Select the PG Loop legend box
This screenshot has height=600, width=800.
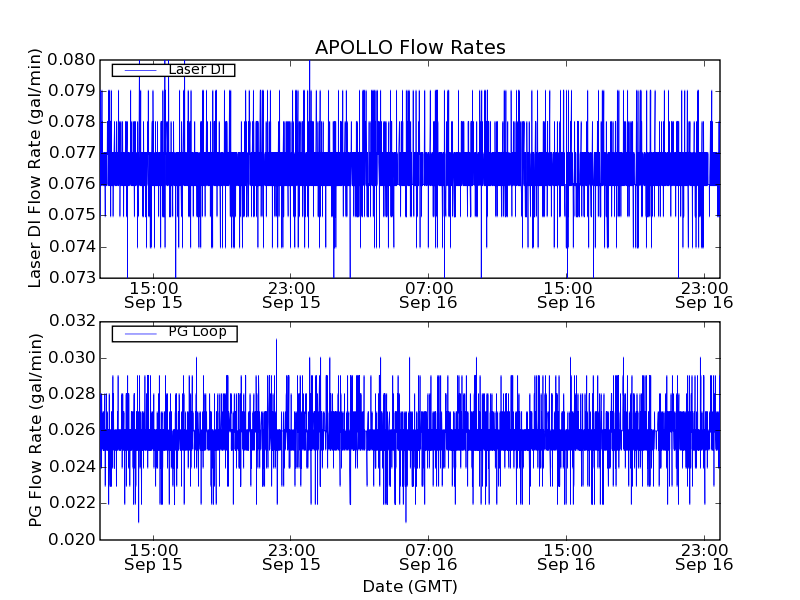(174, 333)
